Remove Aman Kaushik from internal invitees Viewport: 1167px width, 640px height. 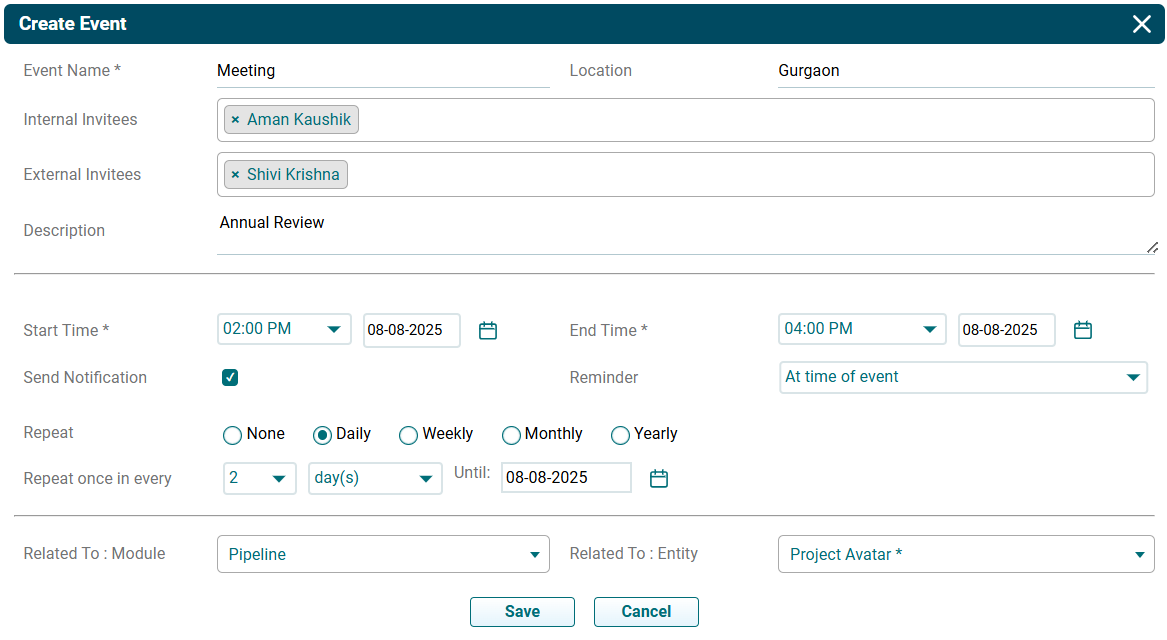point(235,120)
